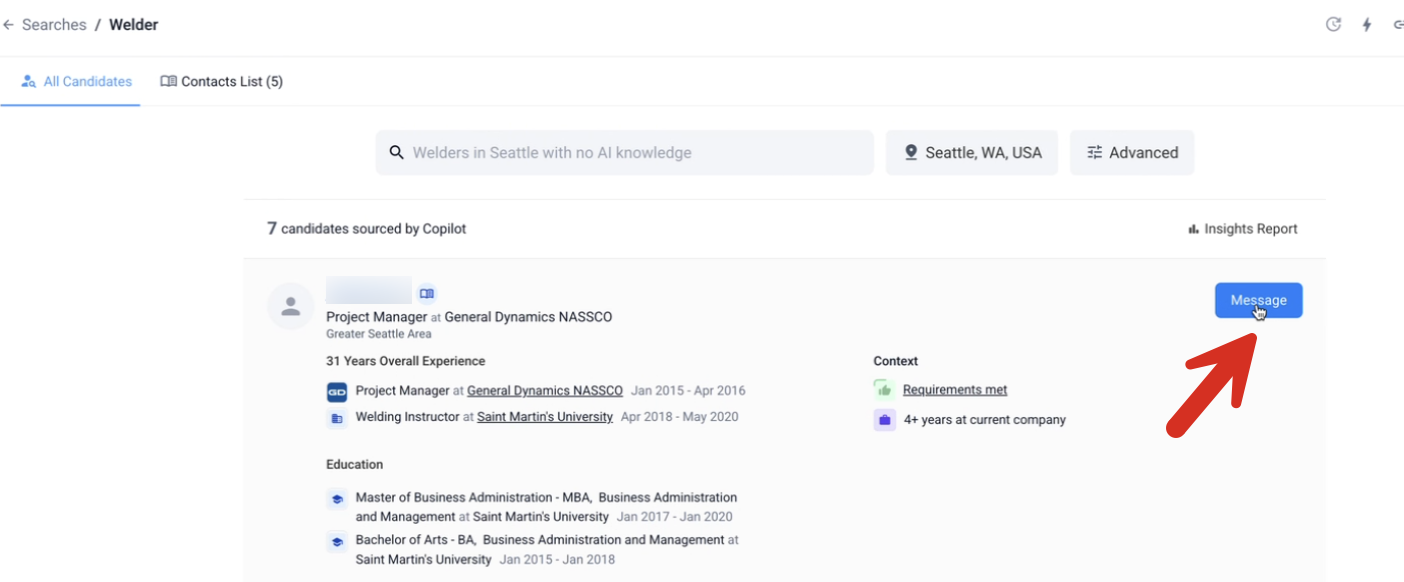1404x582 pixels.
Task: Open the Insights Report
Action: [1242, 229]
